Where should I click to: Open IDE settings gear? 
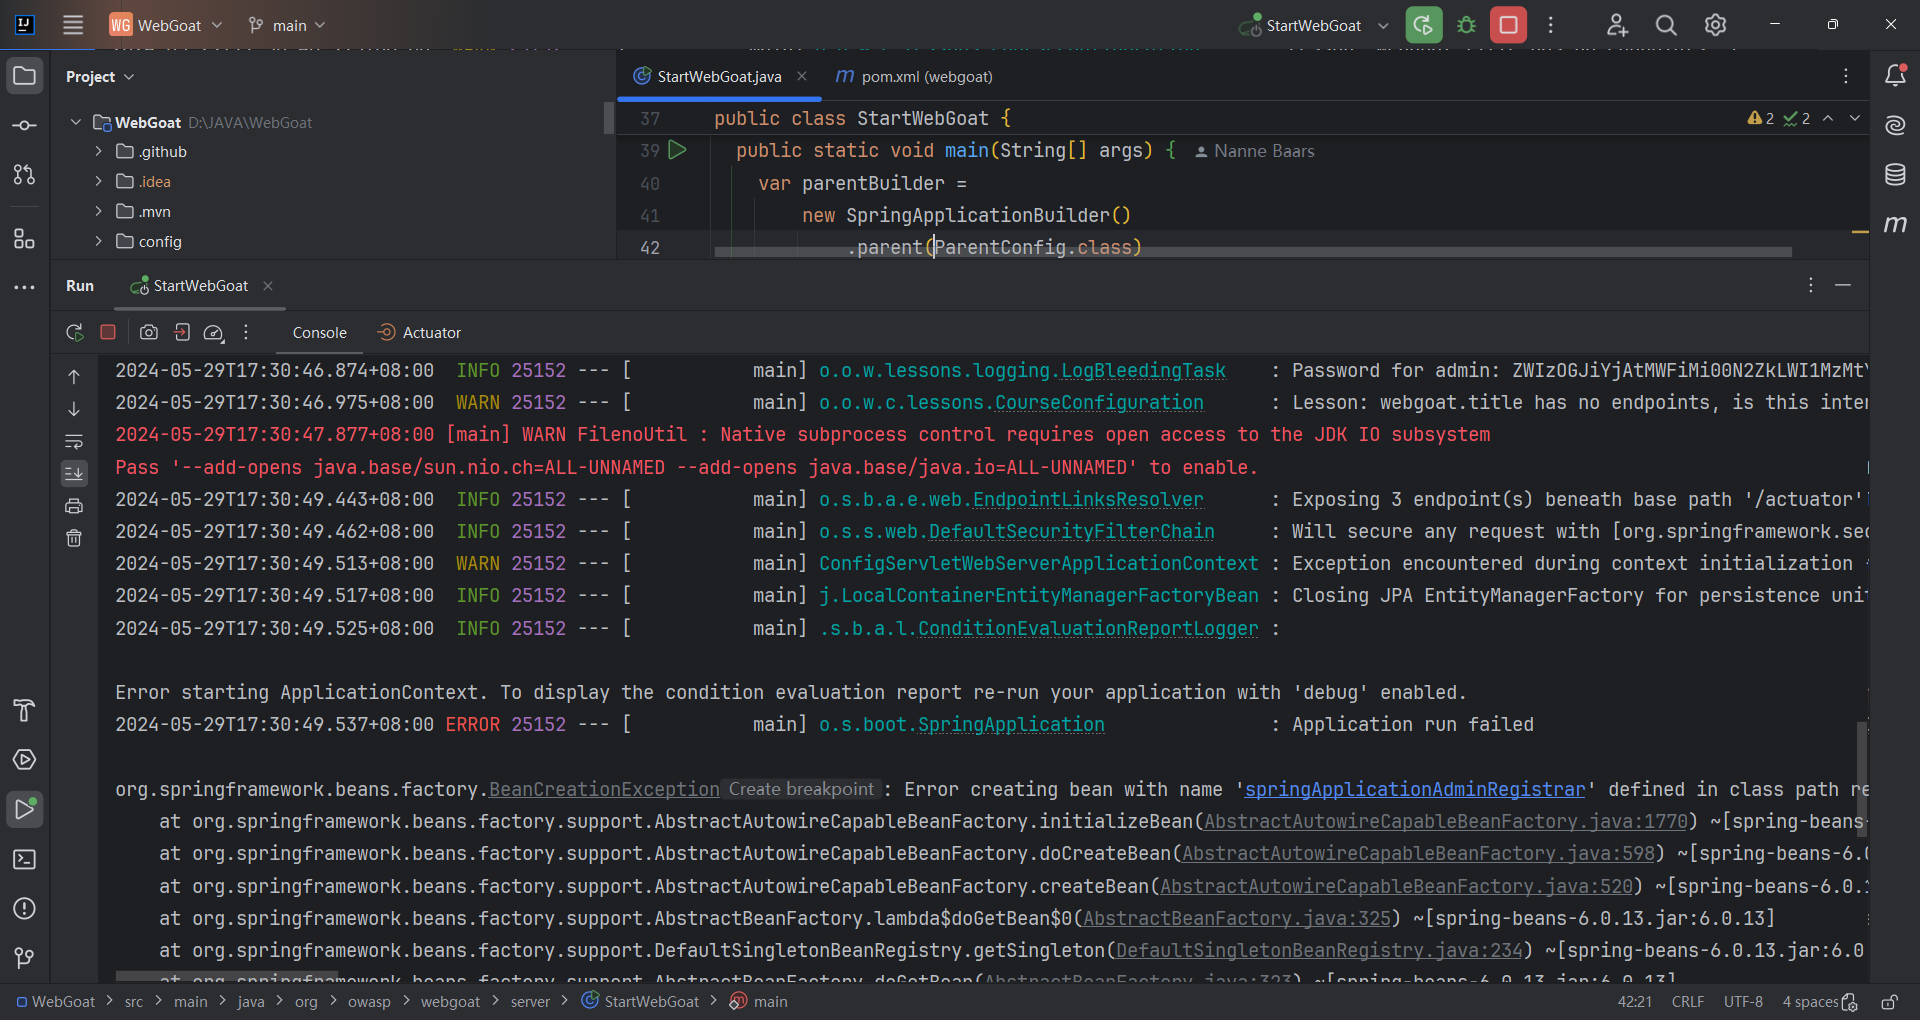(x=1715, y=25)
